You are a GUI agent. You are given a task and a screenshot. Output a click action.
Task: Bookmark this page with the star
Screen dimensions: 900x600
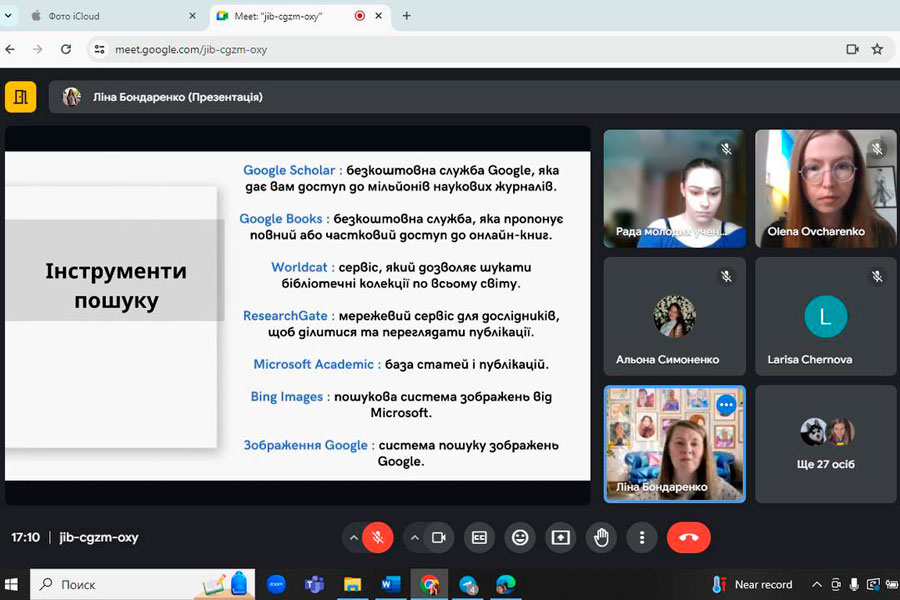pos(877,49)
